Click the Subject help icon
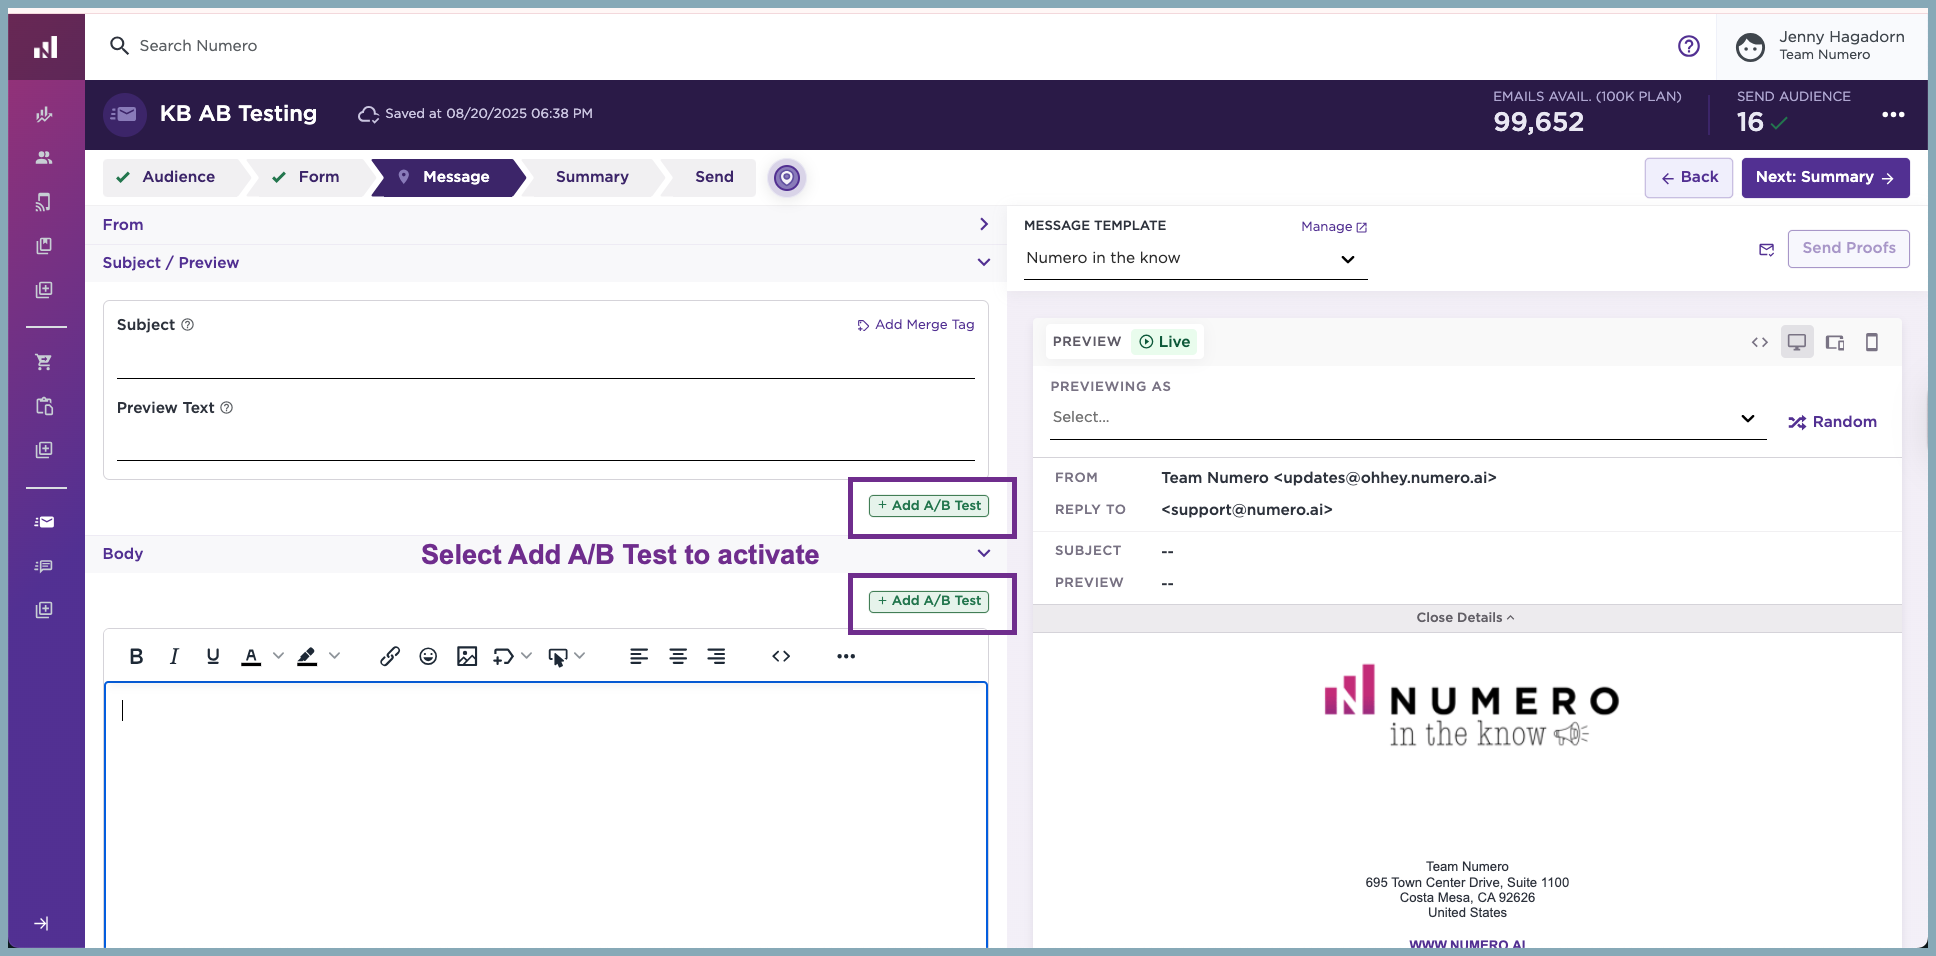The height and width of the screenshot is (956, 1936). (187, 325)
